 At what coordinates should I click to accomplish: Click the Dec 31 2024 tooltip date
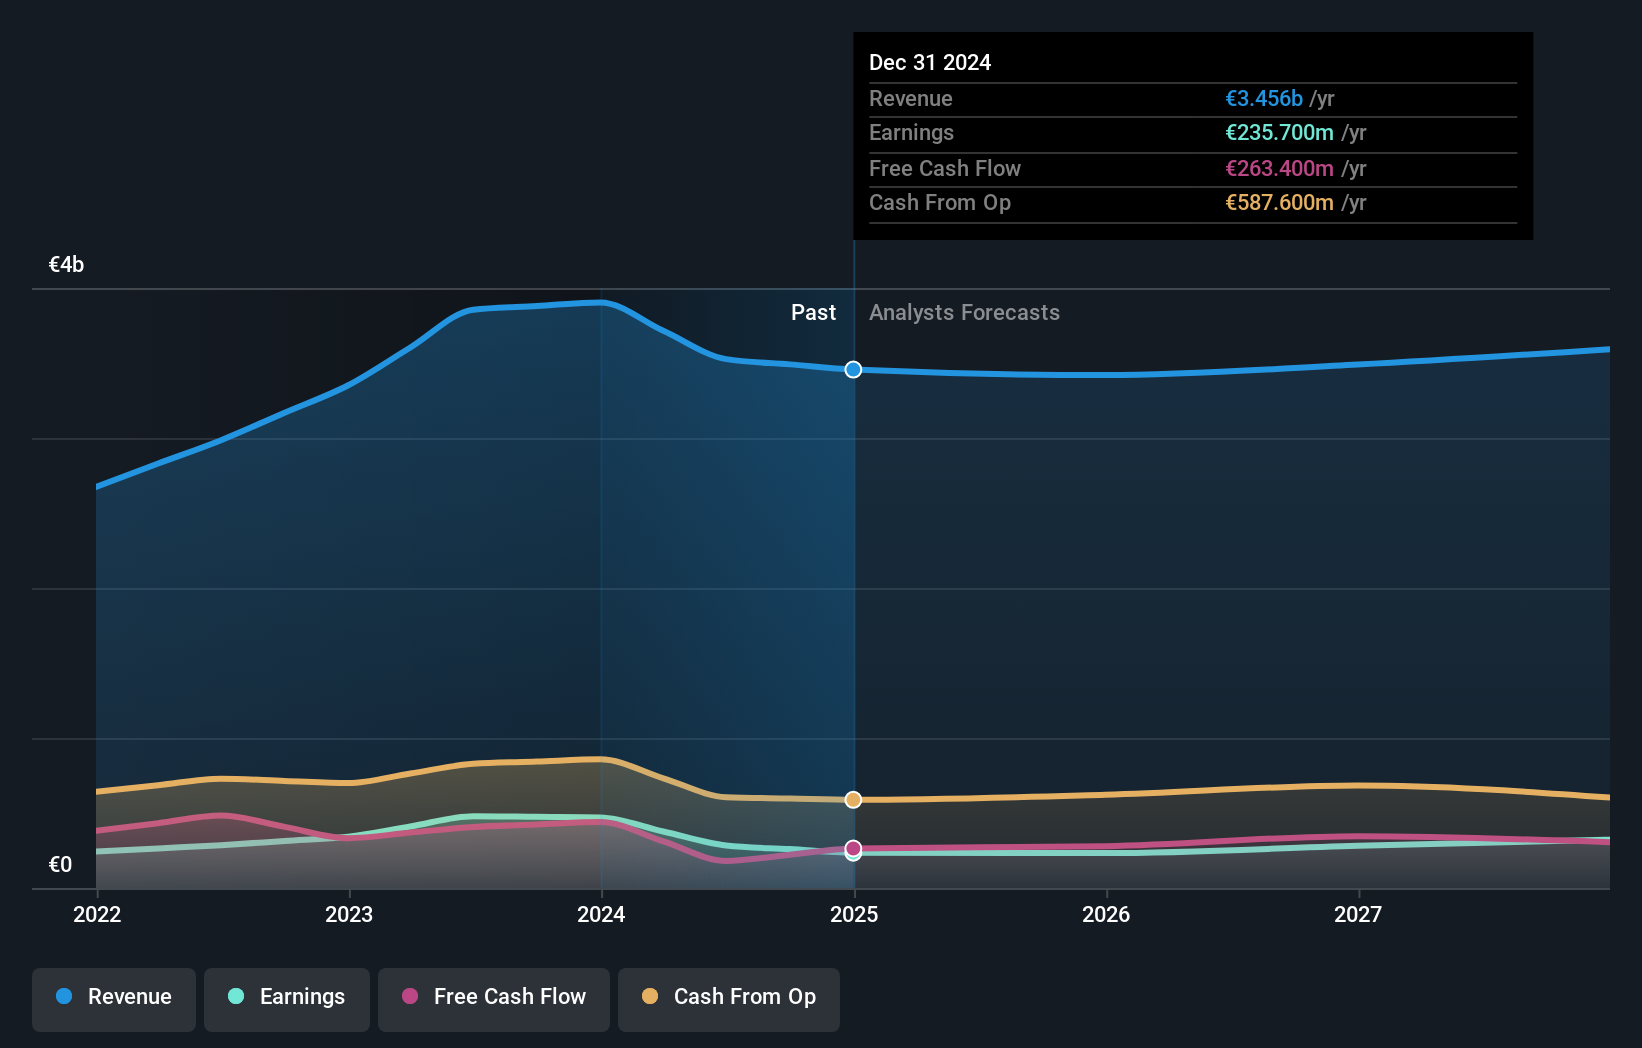pyautogui.click(x=930, y=63)
